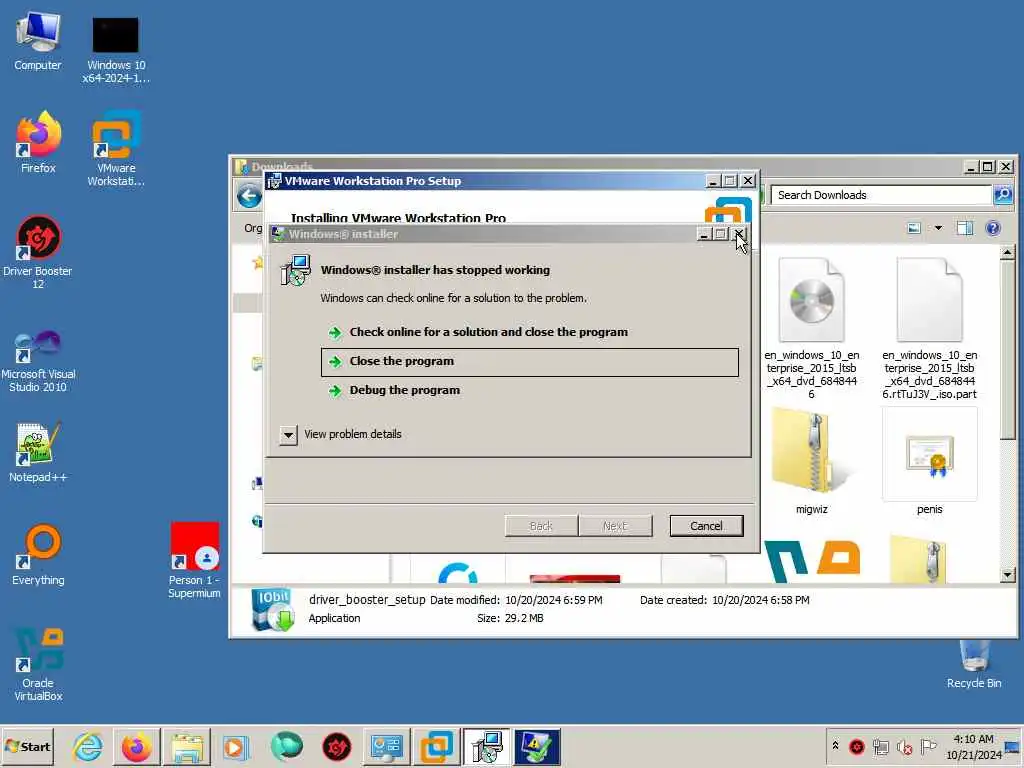Open the Computer desktop icon
This screenshot has width=1024, height=768.
pos(38,40)
